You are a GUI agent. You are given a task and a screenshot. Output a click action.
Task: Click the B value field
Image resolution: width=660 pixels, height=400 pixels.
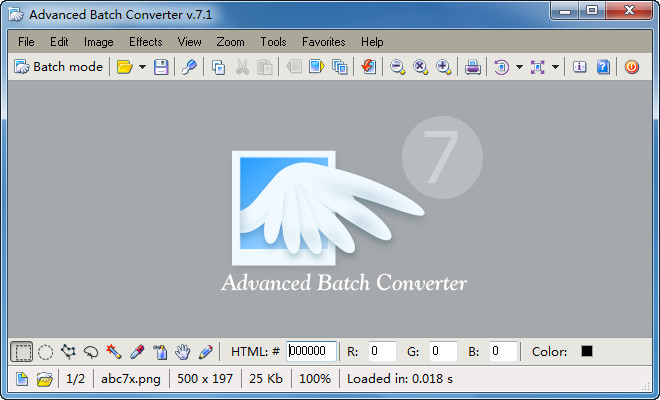point(503,351)
